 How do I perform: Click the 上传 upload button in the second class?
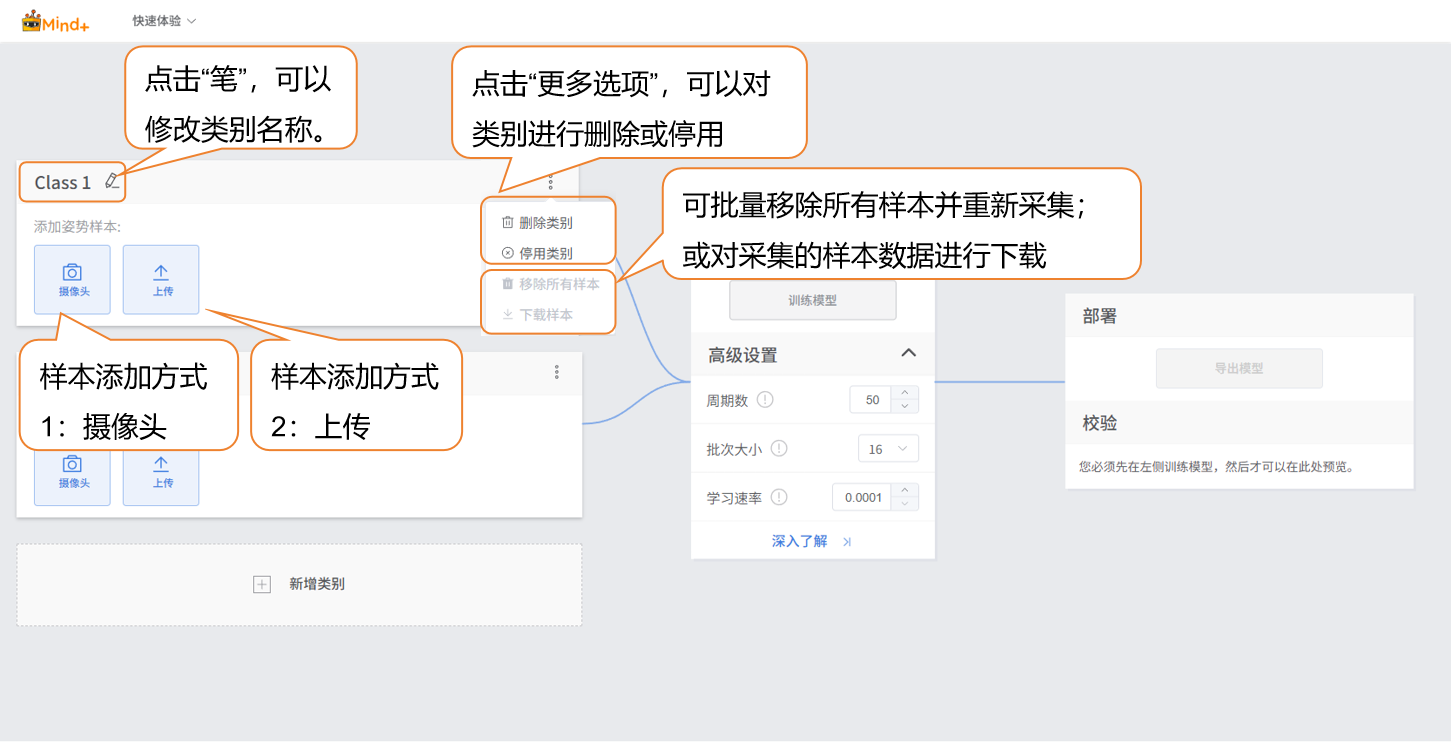click(161, 472)
